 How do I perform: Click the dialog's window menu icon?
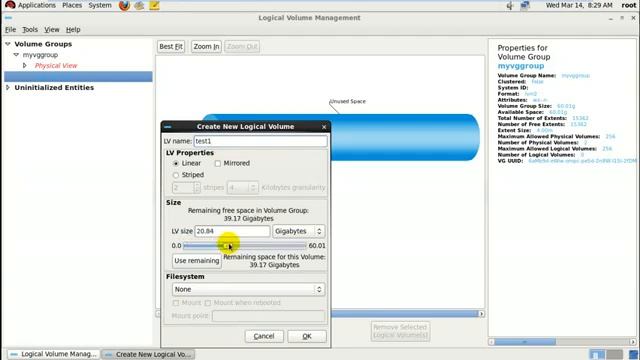coord(168,127)
